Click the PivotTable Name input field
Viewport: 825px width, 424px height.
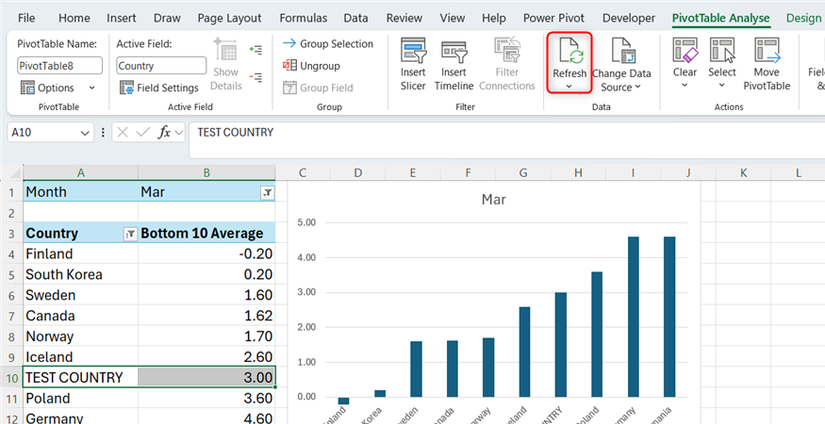coord(60,66)
